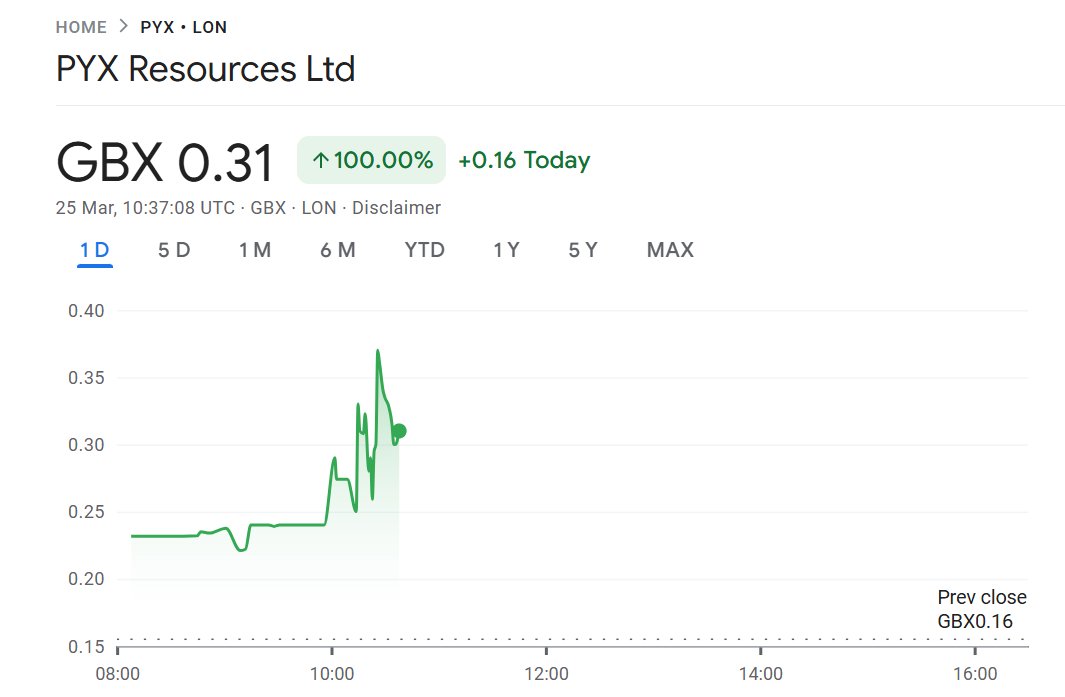Click the 12:00 time axis label

[546, 673]
